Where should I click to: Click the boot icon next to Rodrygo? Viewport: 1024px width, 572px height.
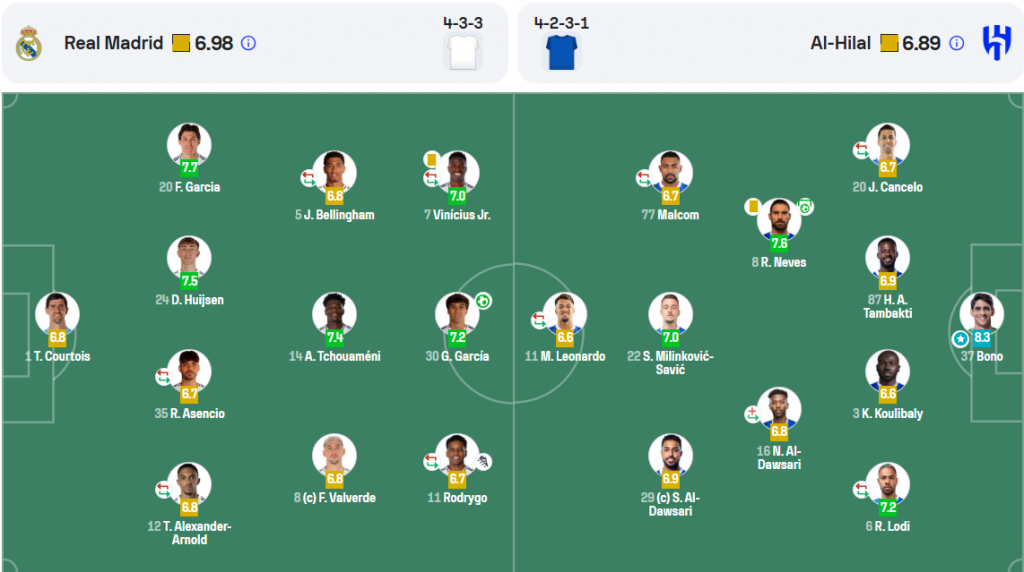483,462
